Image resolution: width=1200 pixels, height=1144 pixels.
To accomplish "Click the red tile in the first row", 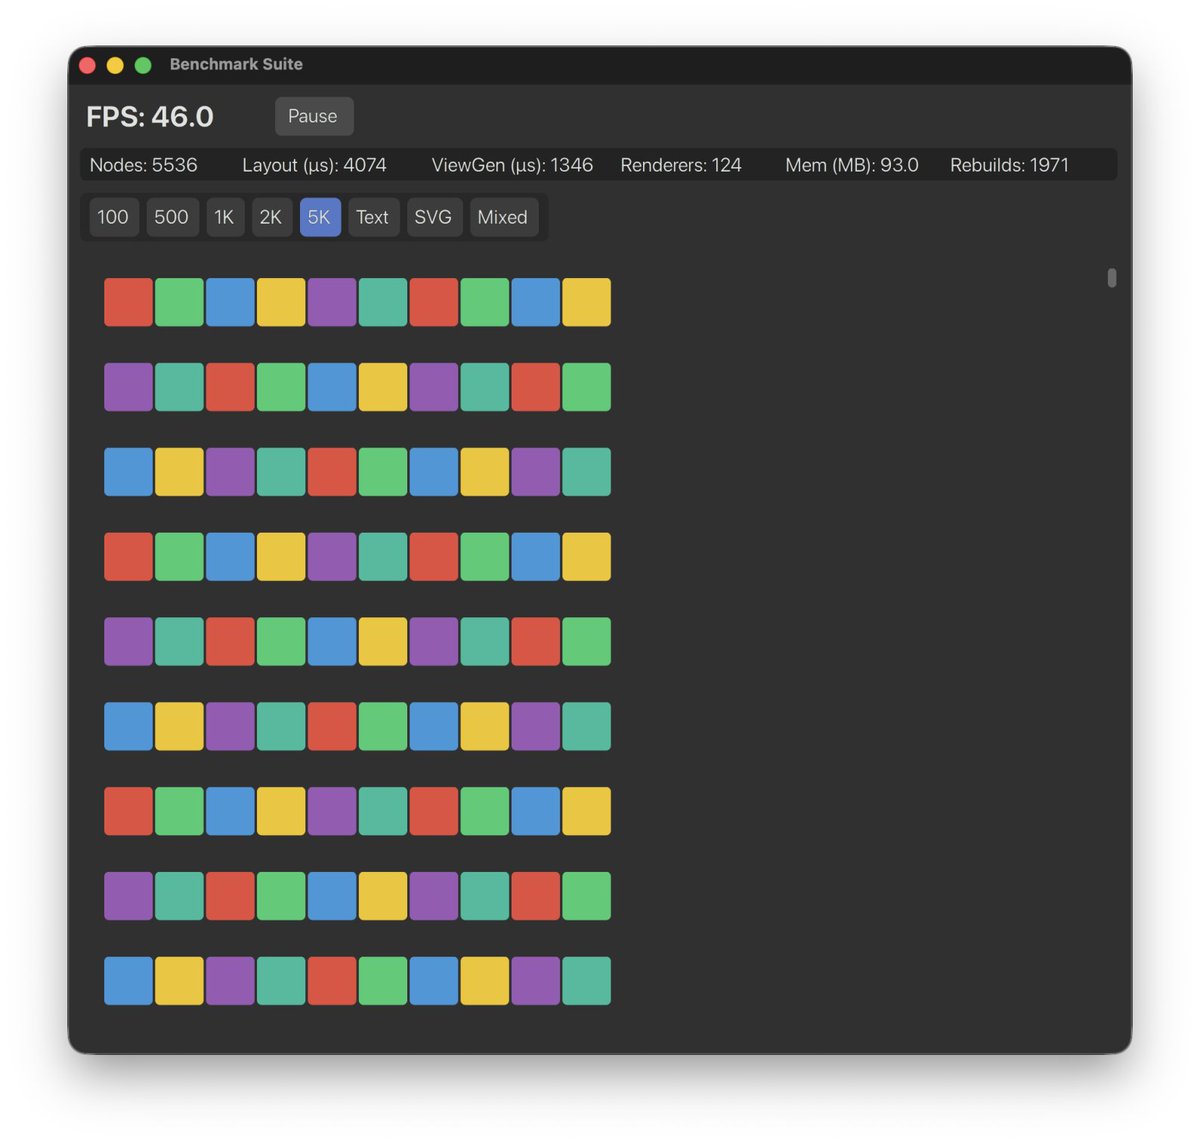I will click(128, 300).
